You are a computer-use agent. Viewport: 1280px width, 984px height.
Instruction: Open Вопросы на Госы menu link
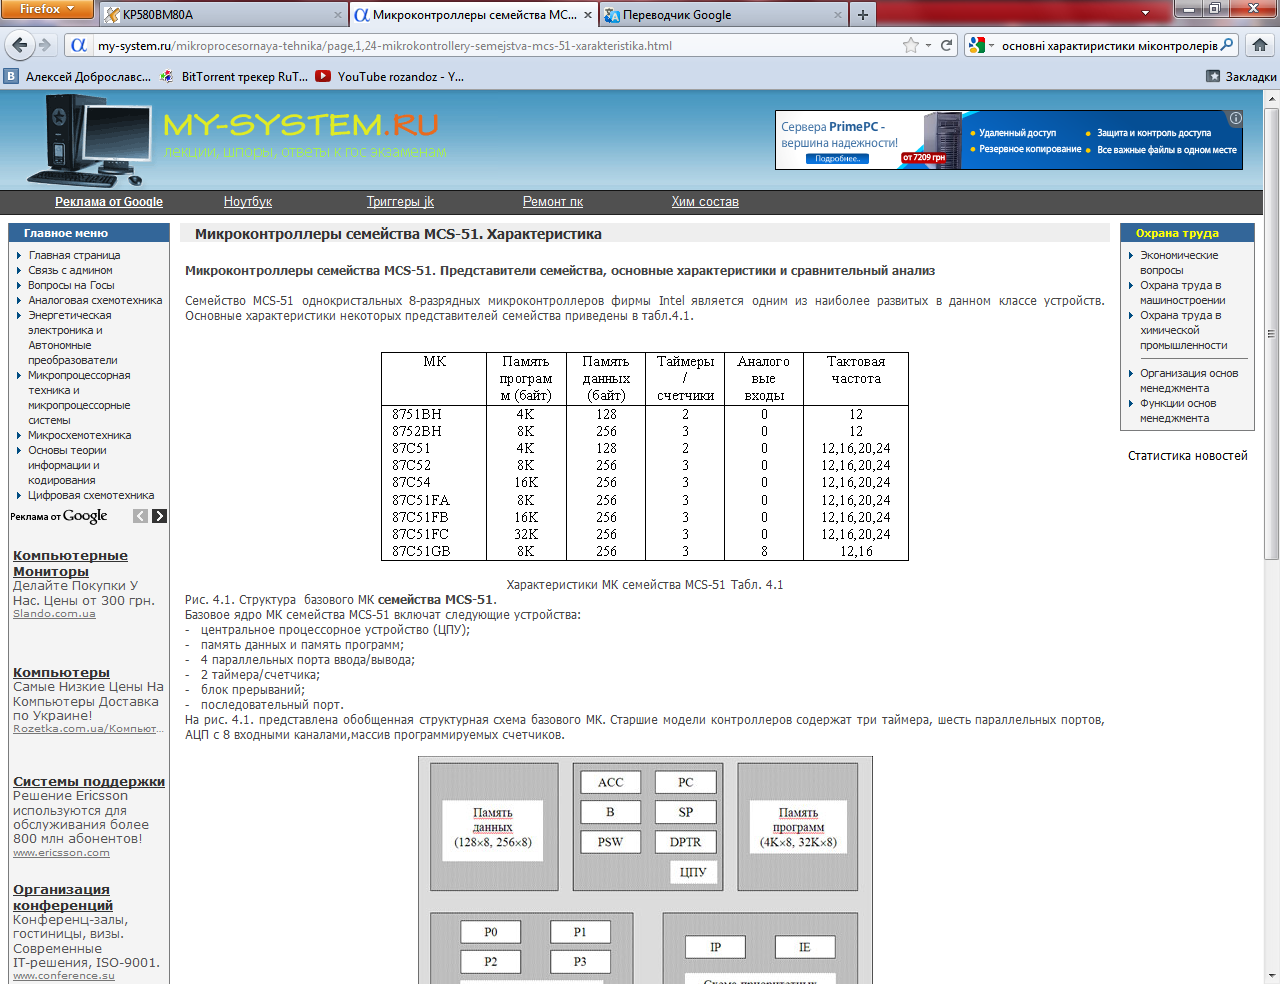(x=71, y=285)
